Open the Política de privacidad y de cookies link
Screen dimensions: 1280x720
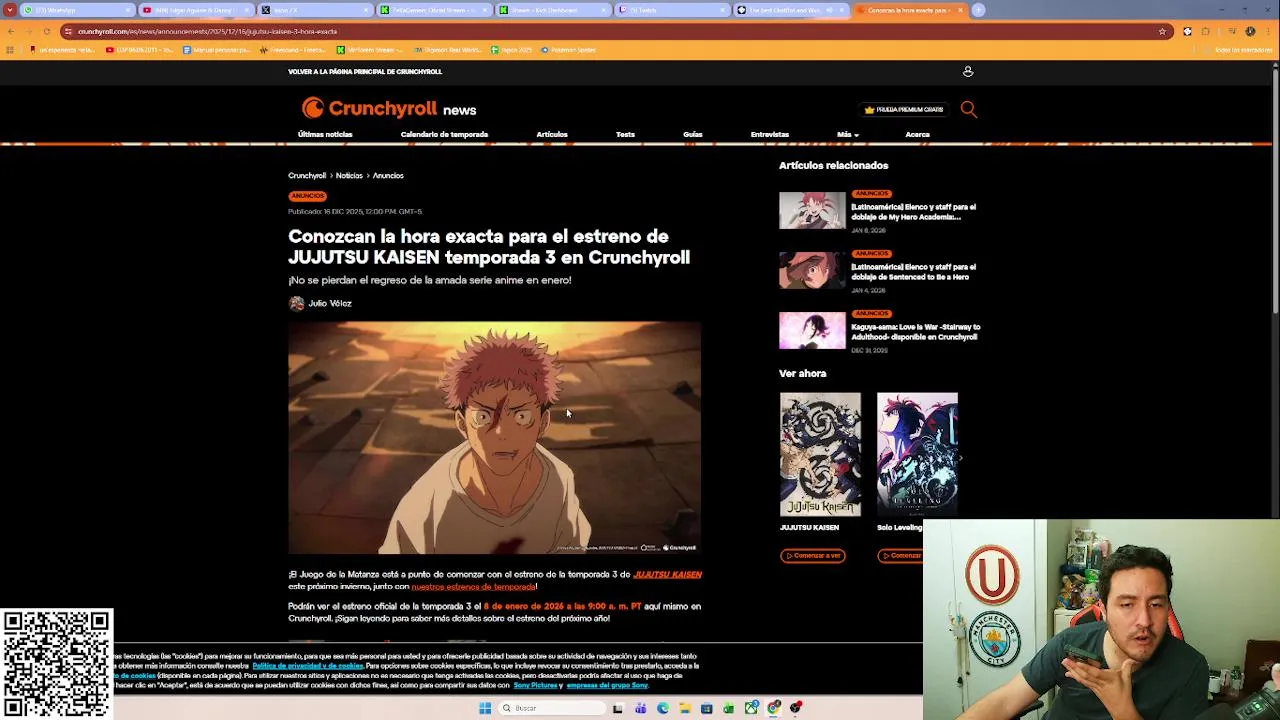click(x=308, y=666)
